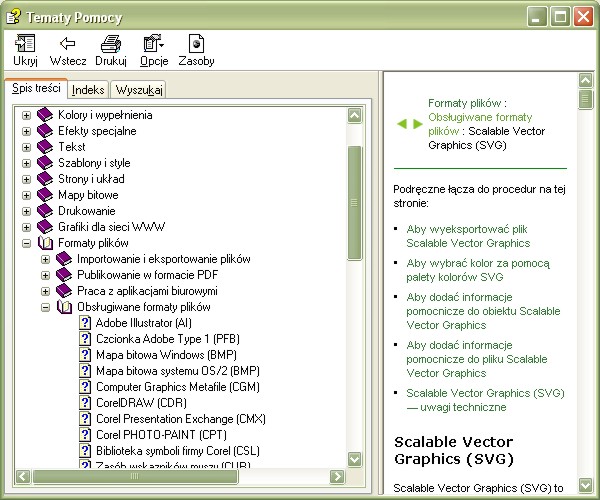The image size is (600, 500).
Task: Expand the Kolory i wypełnienia book node
Action: click(27, 115)
